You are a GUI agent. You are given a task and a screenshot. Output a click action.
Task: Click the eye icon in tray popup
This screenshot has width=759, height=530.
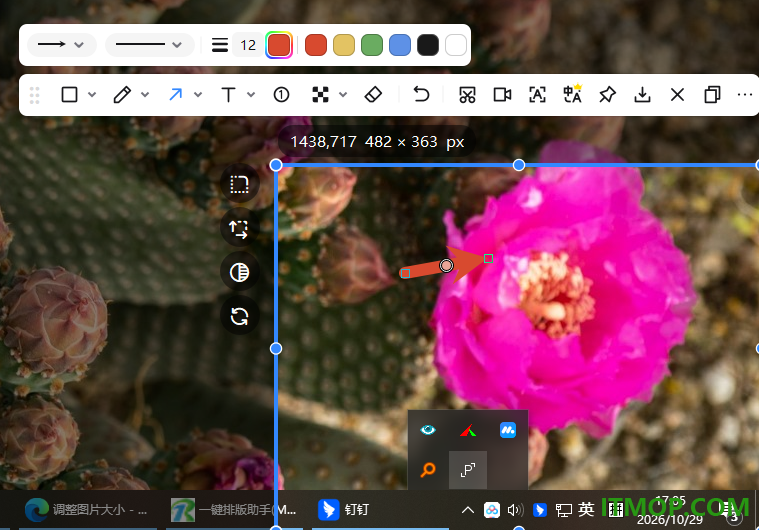pyautogui.click(x=427, y=430)
